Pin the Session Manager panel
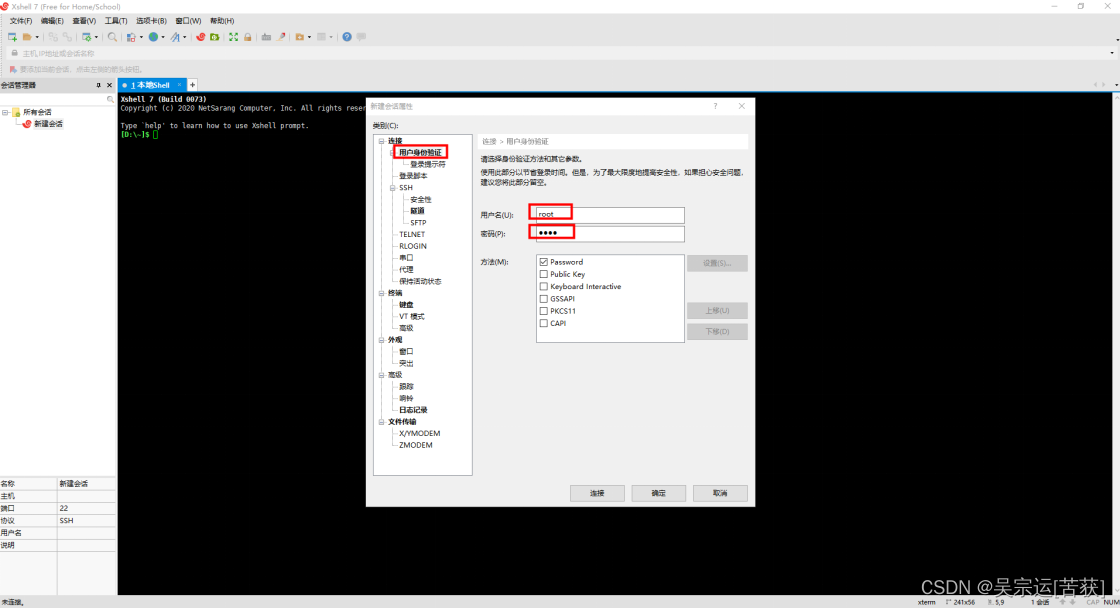This screenshot has height=608, width=1120. pyautogui.click(x=99, y=85)
